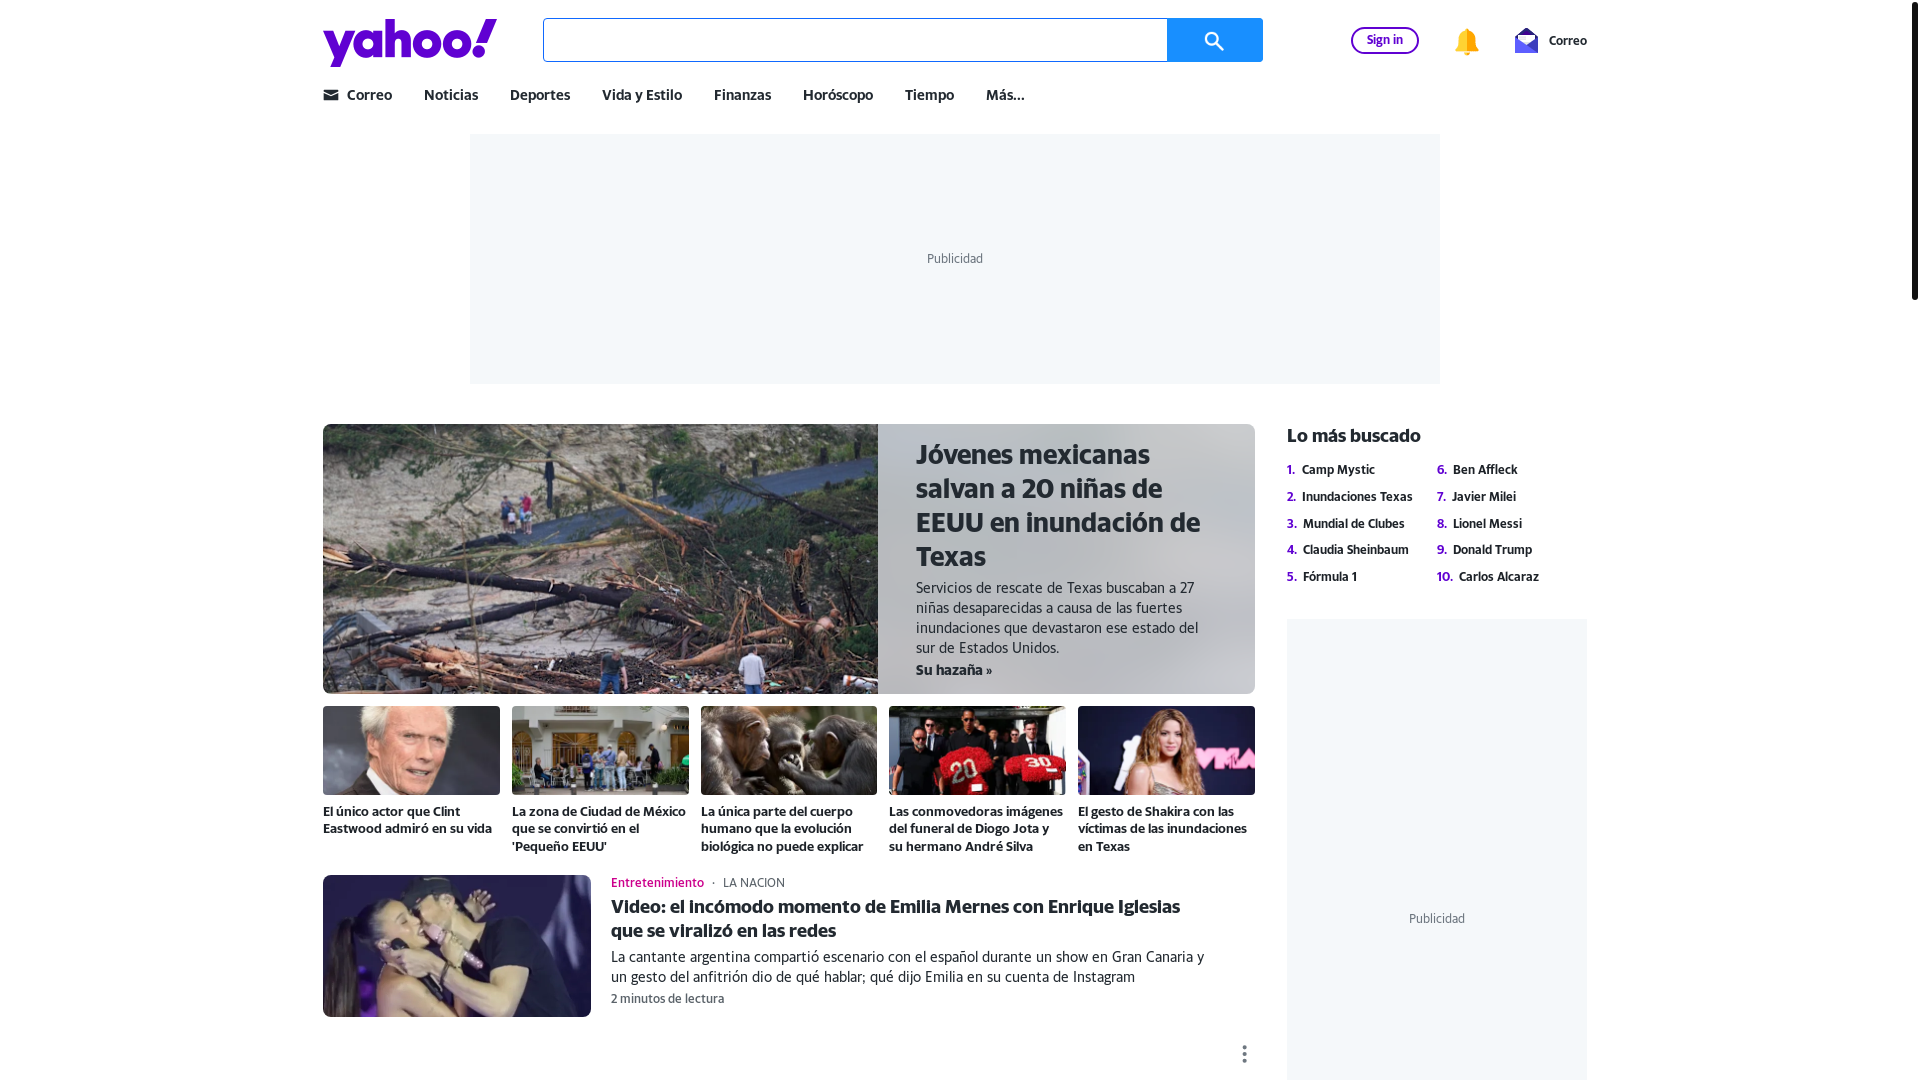Image resolution: width=1920 pixels, height=1080 pixels.
Task: Open the Vida y Estilo section
Action: 642,95
